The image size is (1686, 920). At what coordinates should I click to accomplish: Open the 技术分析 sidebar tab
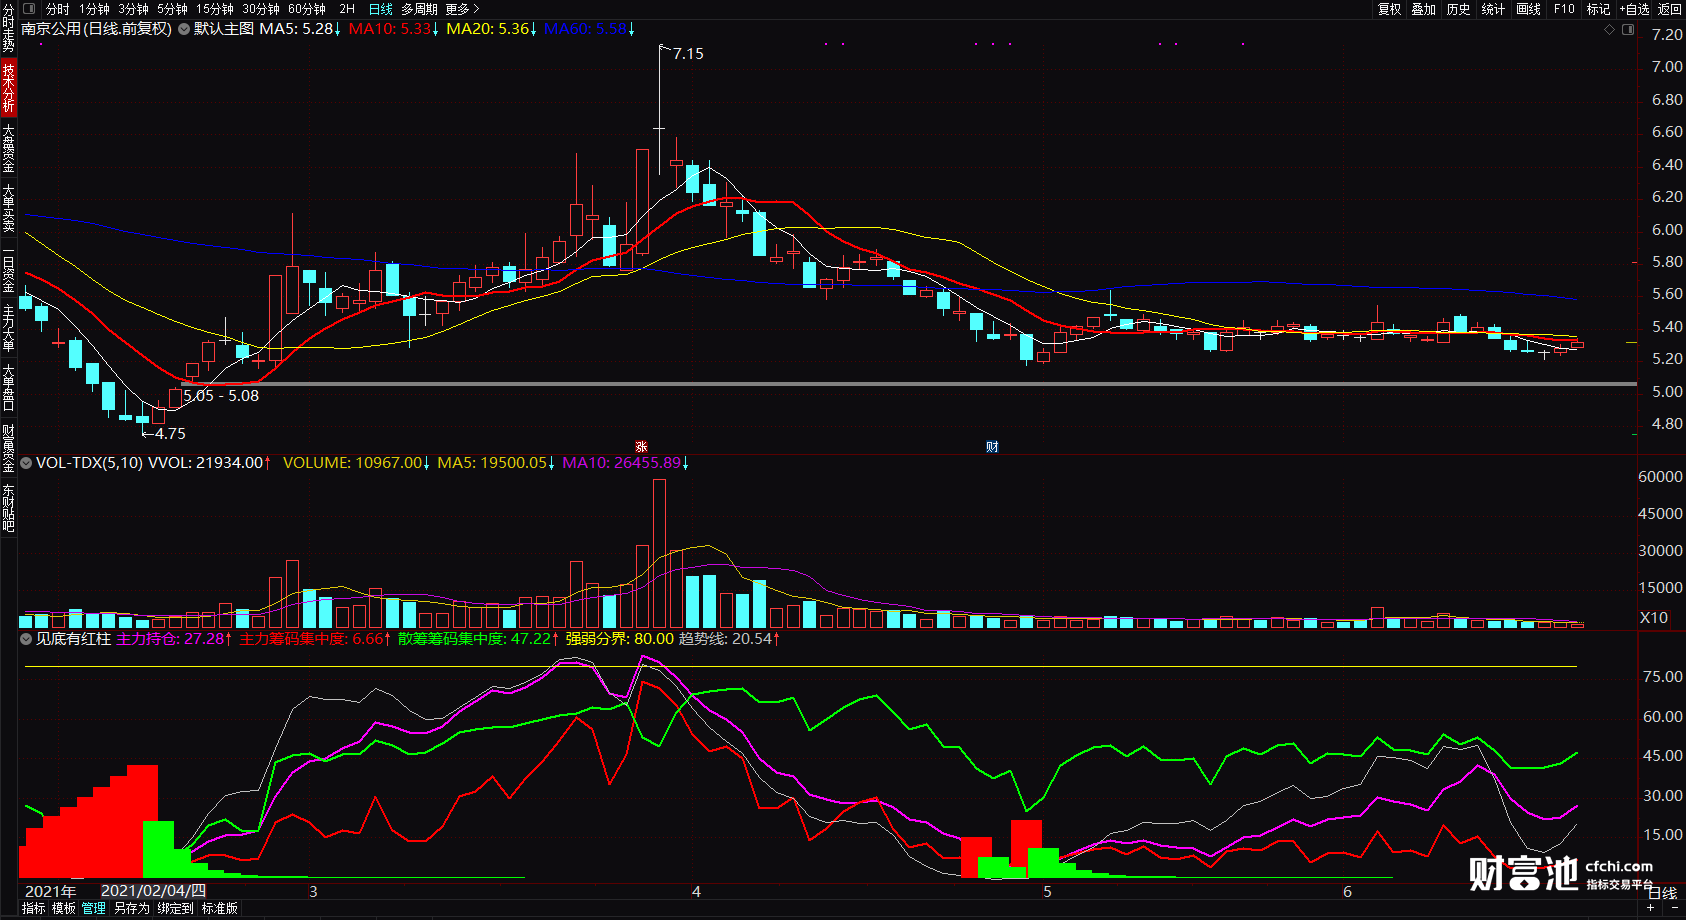coord(8,87)
